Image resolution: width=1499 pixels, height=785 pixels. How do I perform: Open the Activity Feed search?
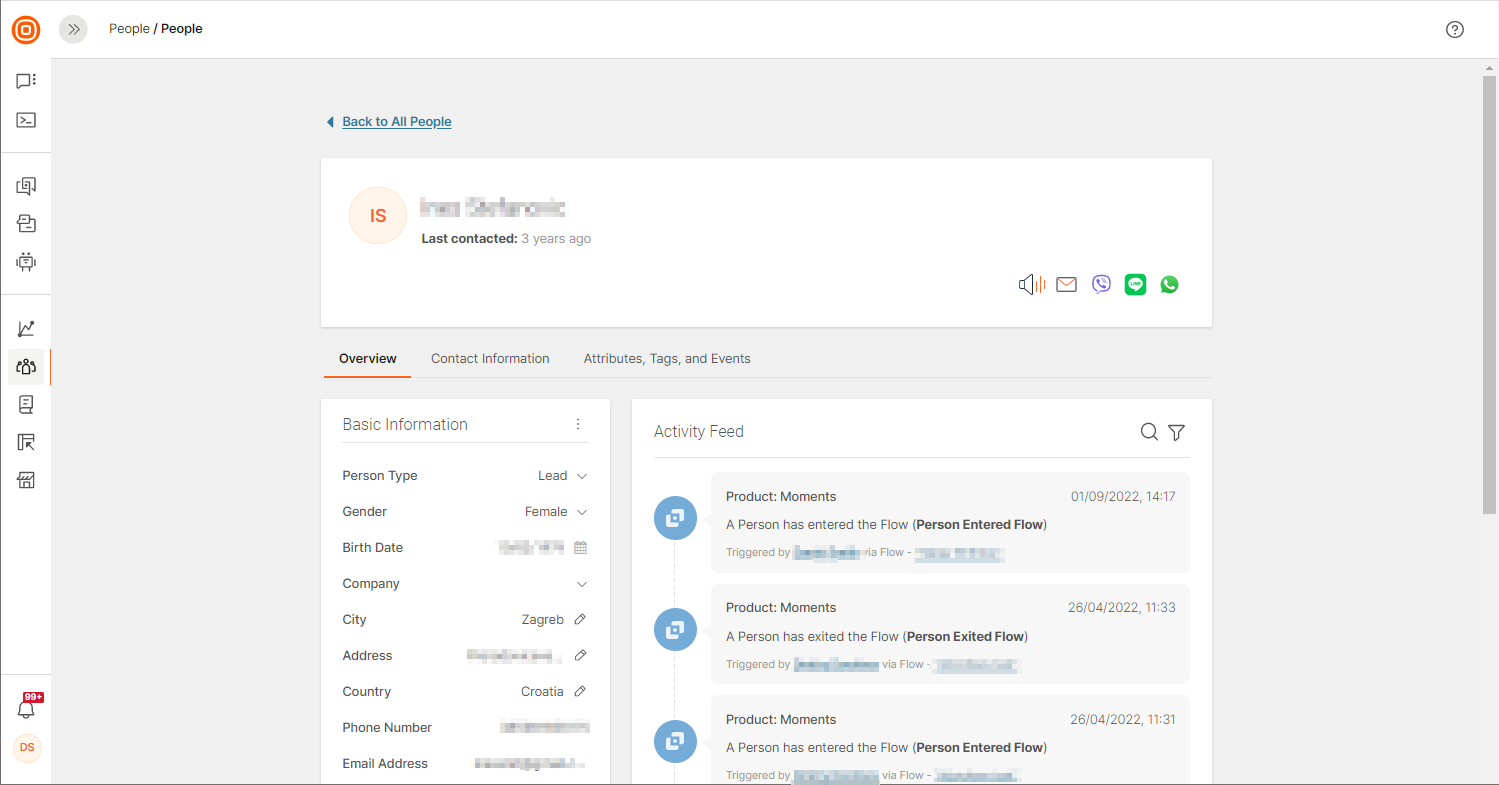1149,432
